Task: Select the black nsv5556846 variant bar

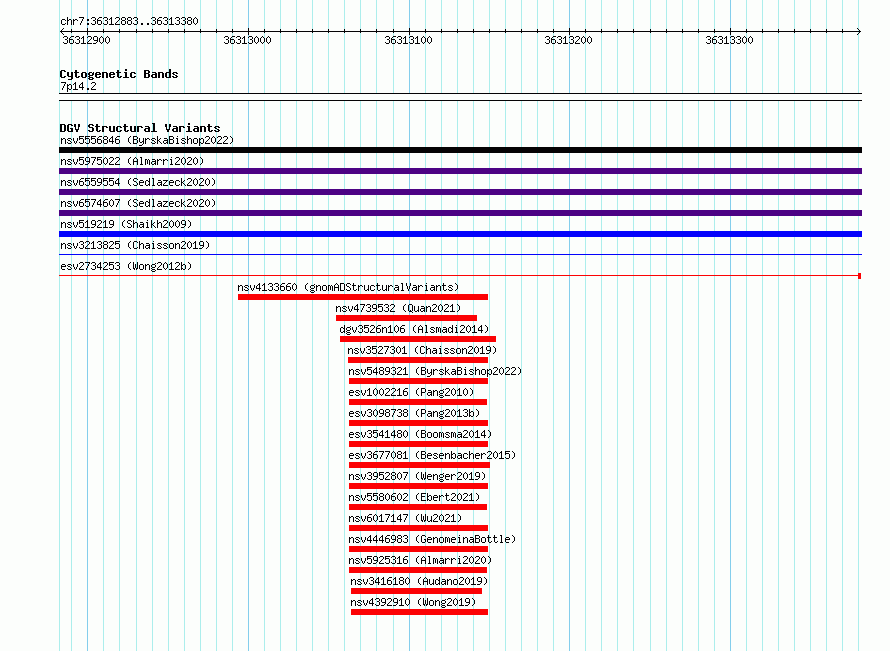Action: pyautogui.click(x=460, y=150)
